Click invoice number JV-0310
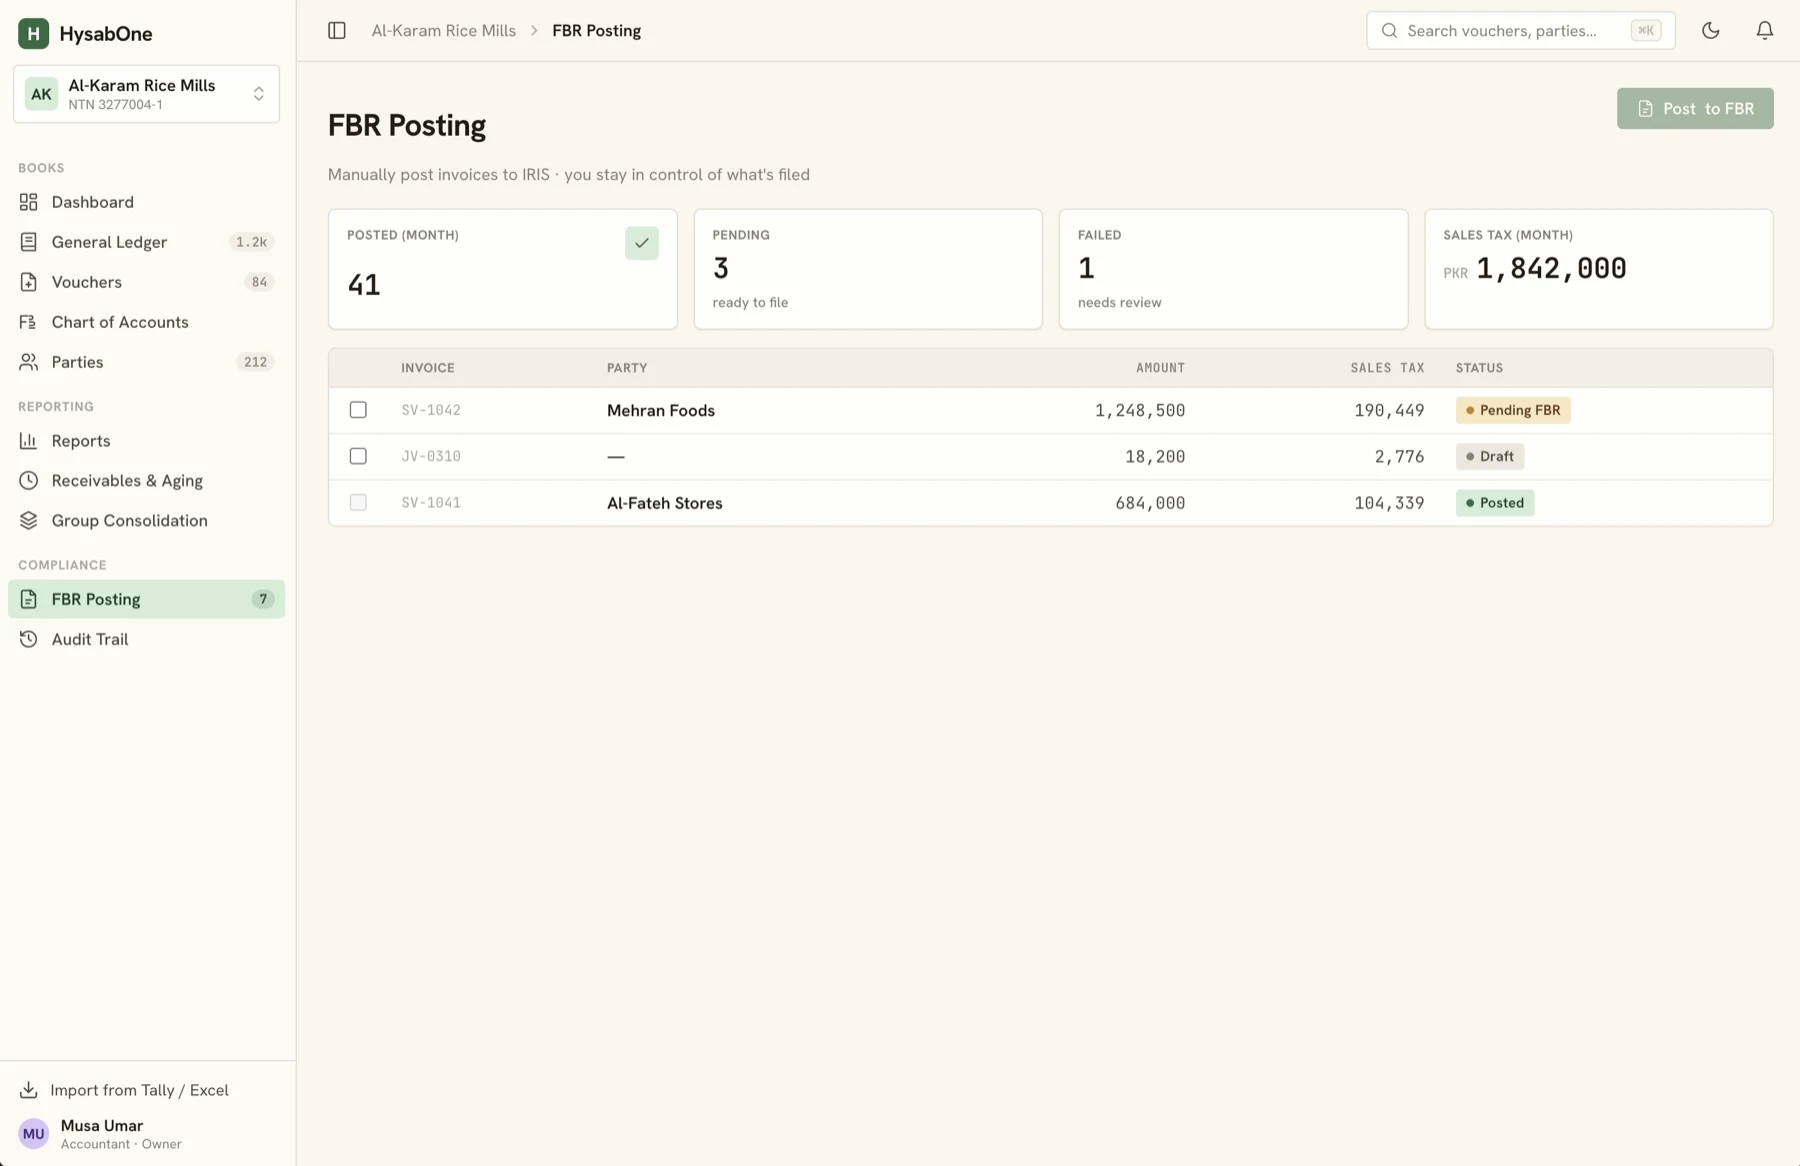The image size is (1800, 1166). pos(431,456)
